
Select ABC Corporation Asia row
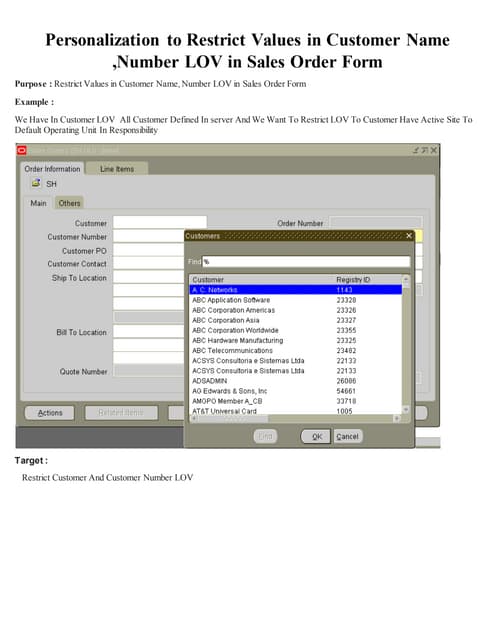point(296,320)
